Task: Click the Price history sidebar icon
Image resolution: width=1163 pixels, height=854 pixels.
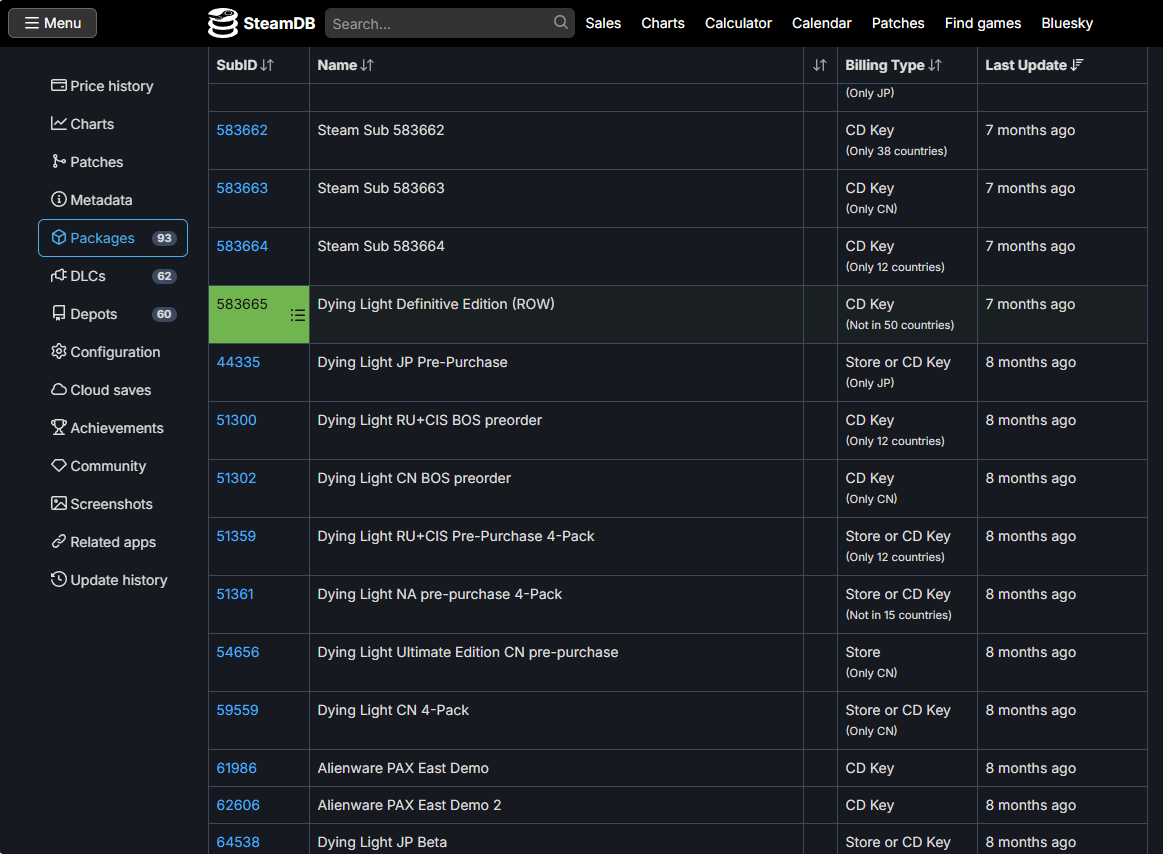Action: click(59, 85)
